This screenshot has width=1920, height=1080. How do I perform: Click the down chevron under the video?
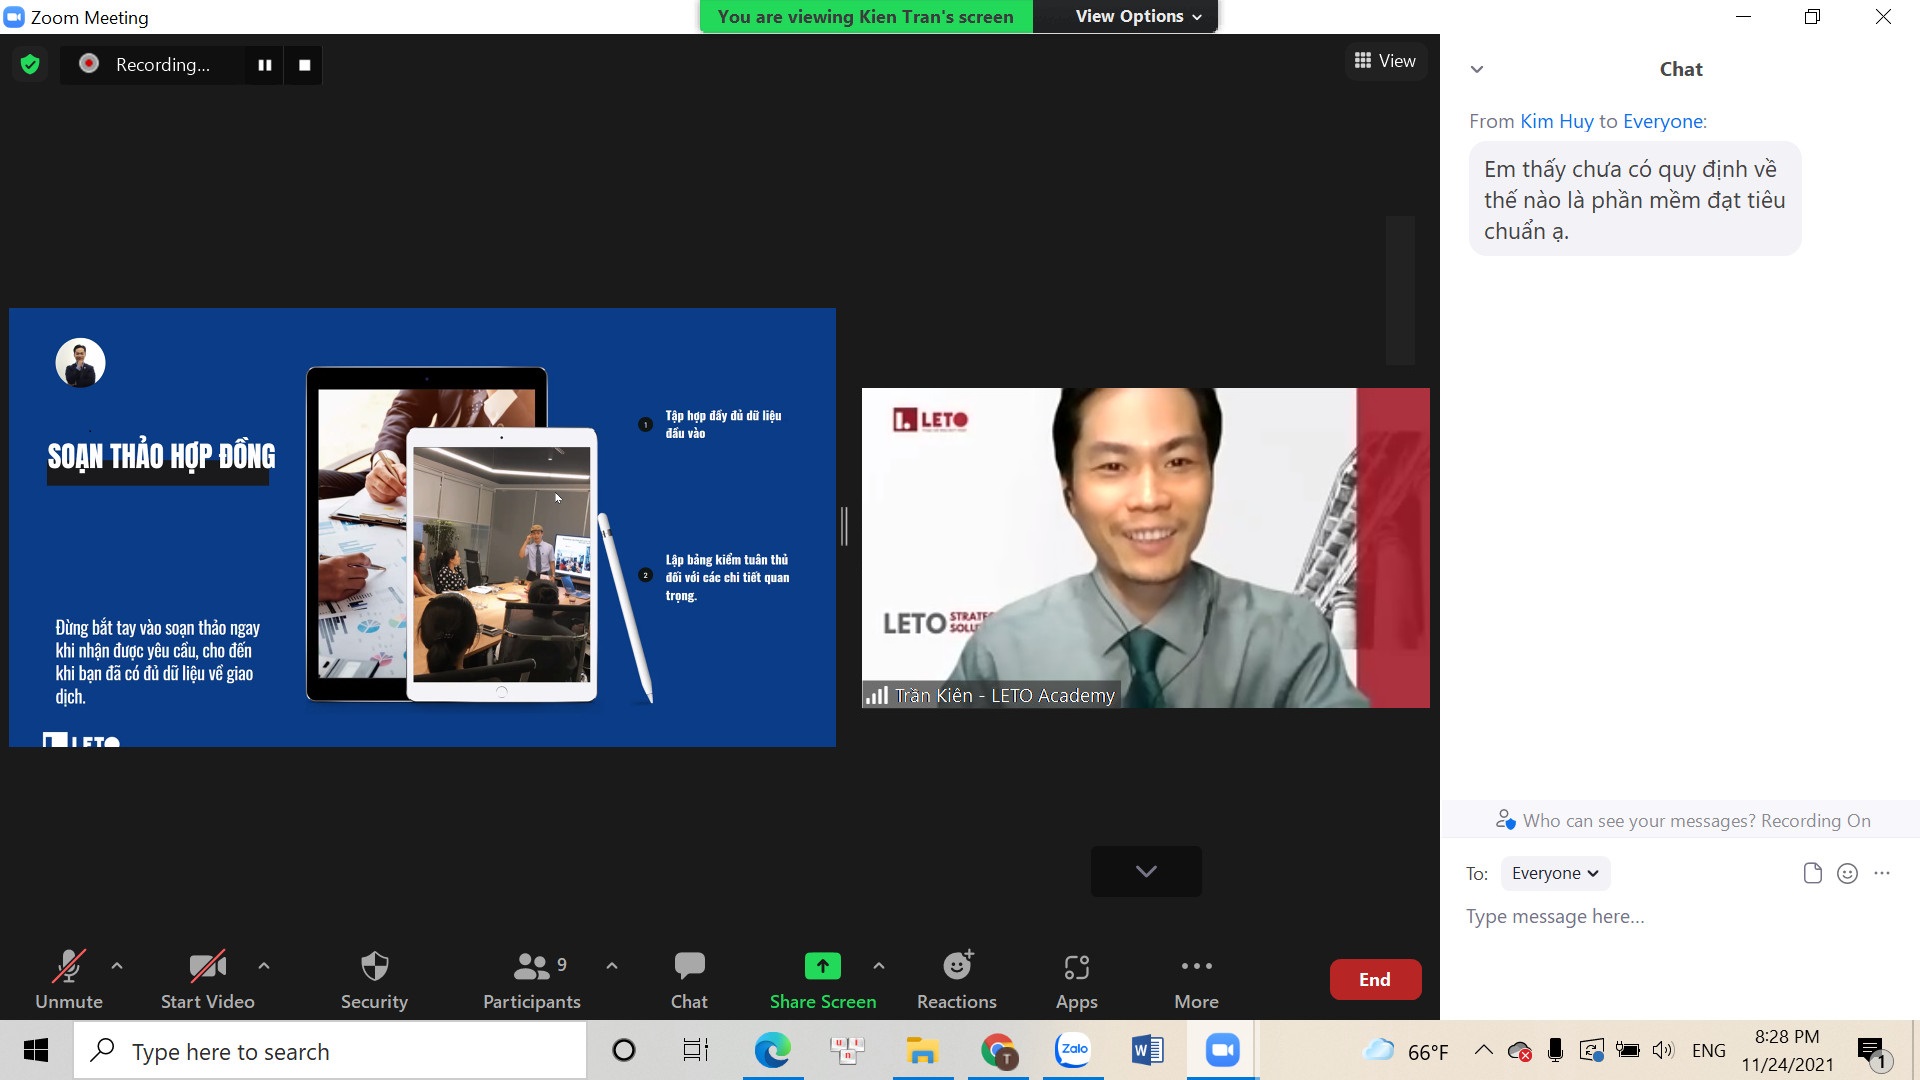point(1146,871)
